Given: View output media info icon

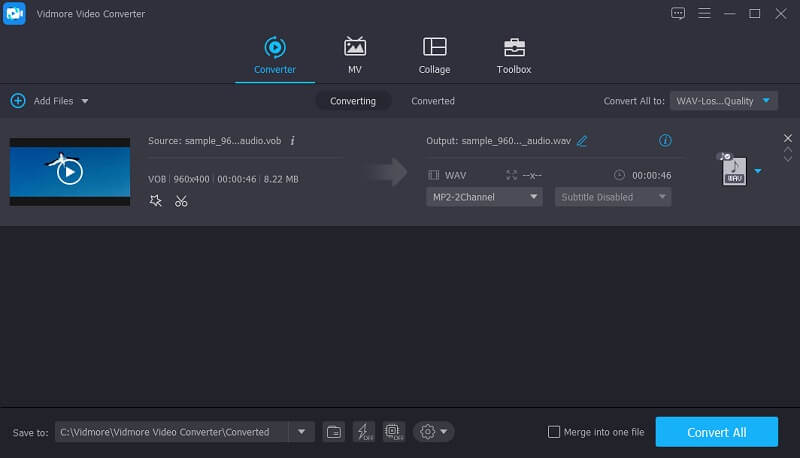Looking at the screenshot, I should 665,141.
